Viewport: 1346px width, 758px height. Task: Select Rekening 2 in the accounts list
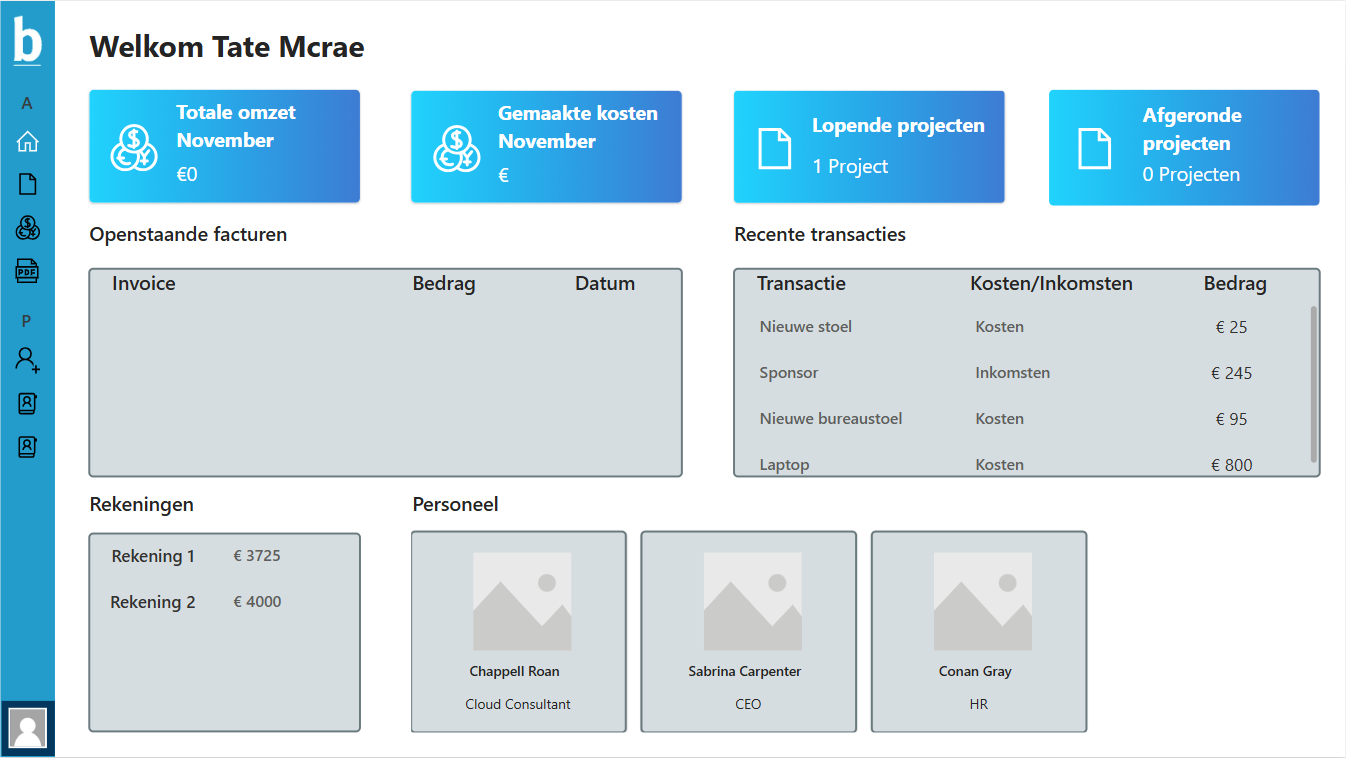click(x=153, y=602)
